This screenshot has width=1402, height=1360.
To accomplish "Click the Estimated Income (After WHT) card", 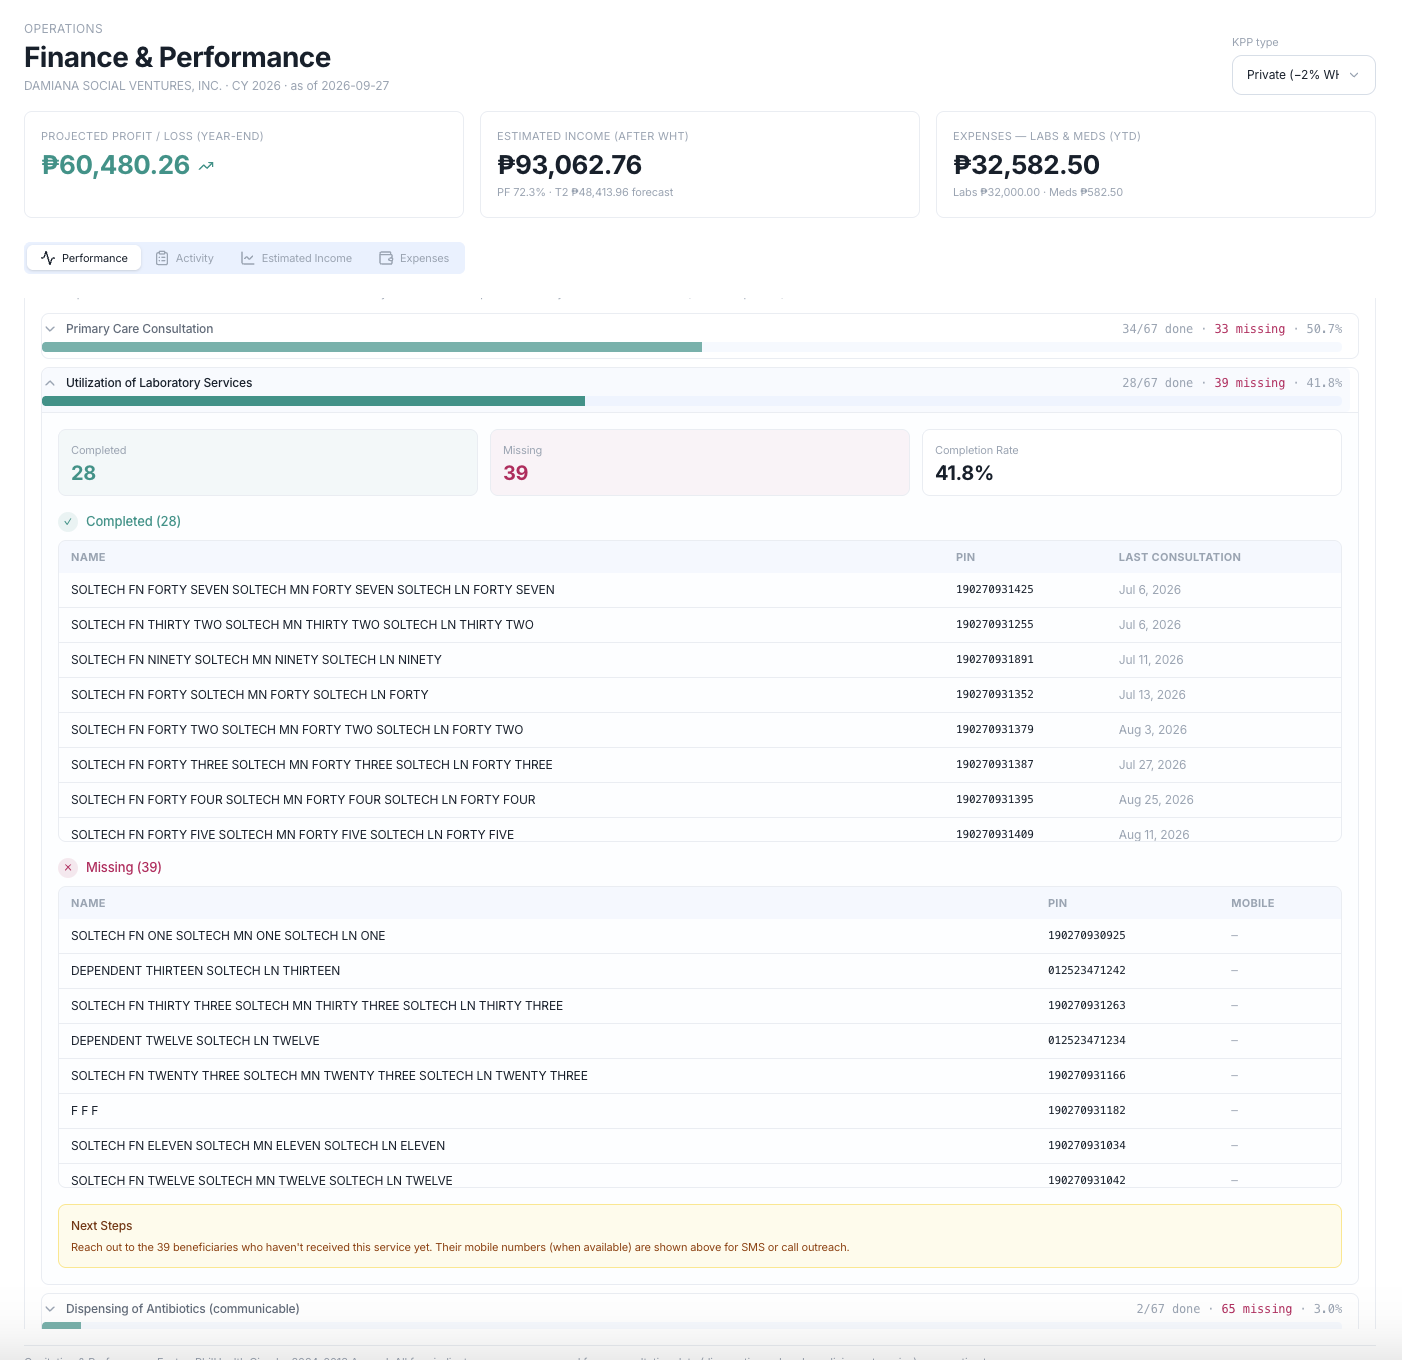I will (700, 164).
